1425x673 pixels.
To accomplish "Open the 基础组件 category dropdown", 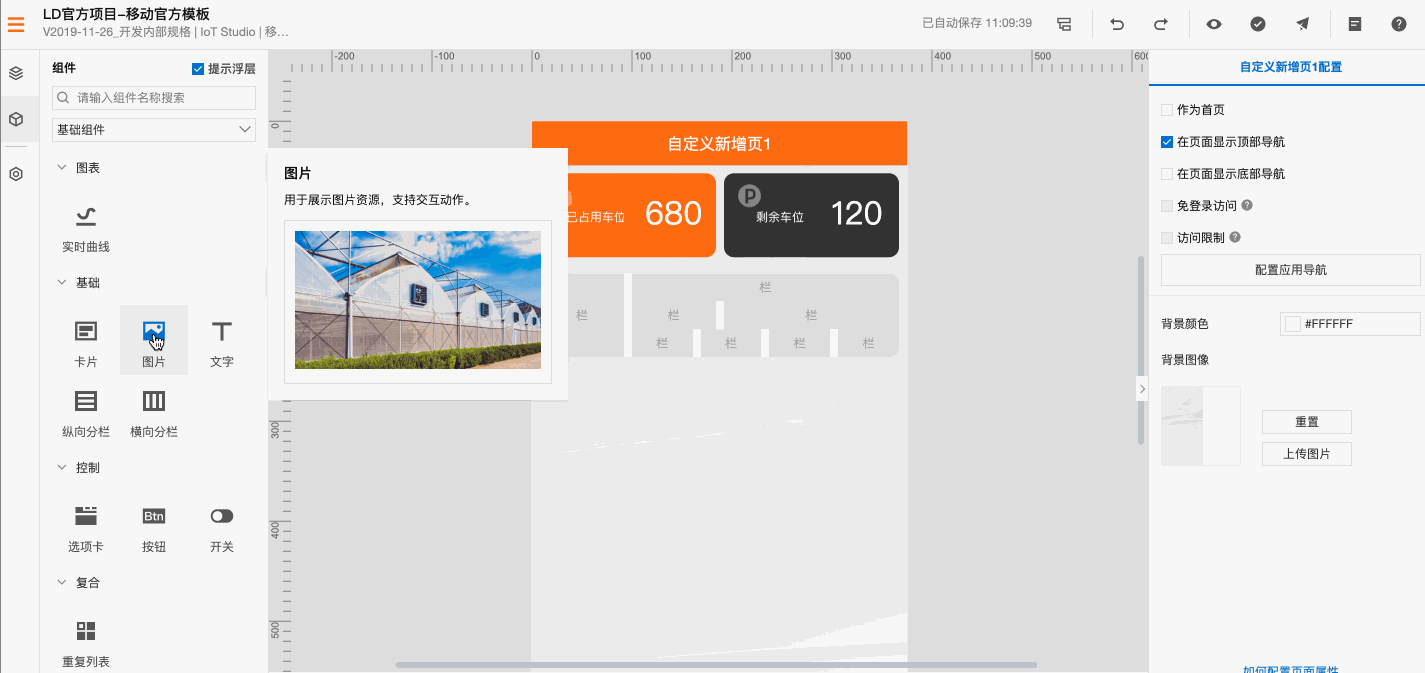I will (154, 130).
